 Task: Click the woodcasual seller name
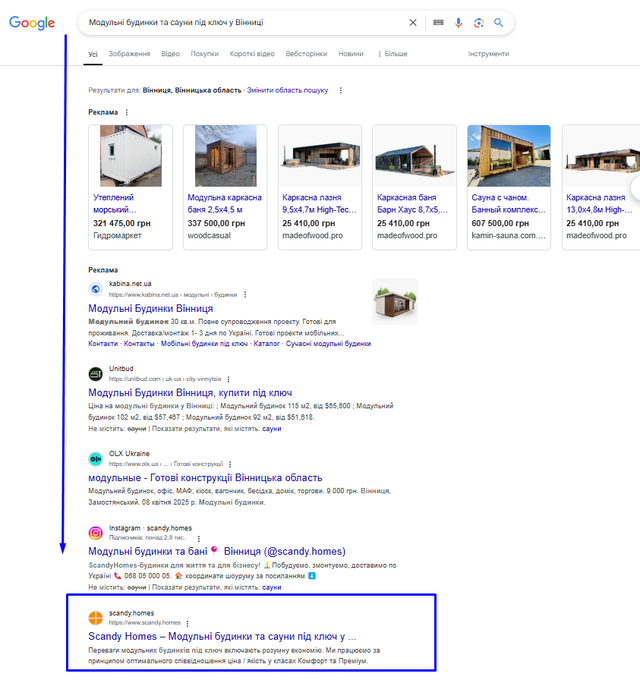[x=209, y=235]
